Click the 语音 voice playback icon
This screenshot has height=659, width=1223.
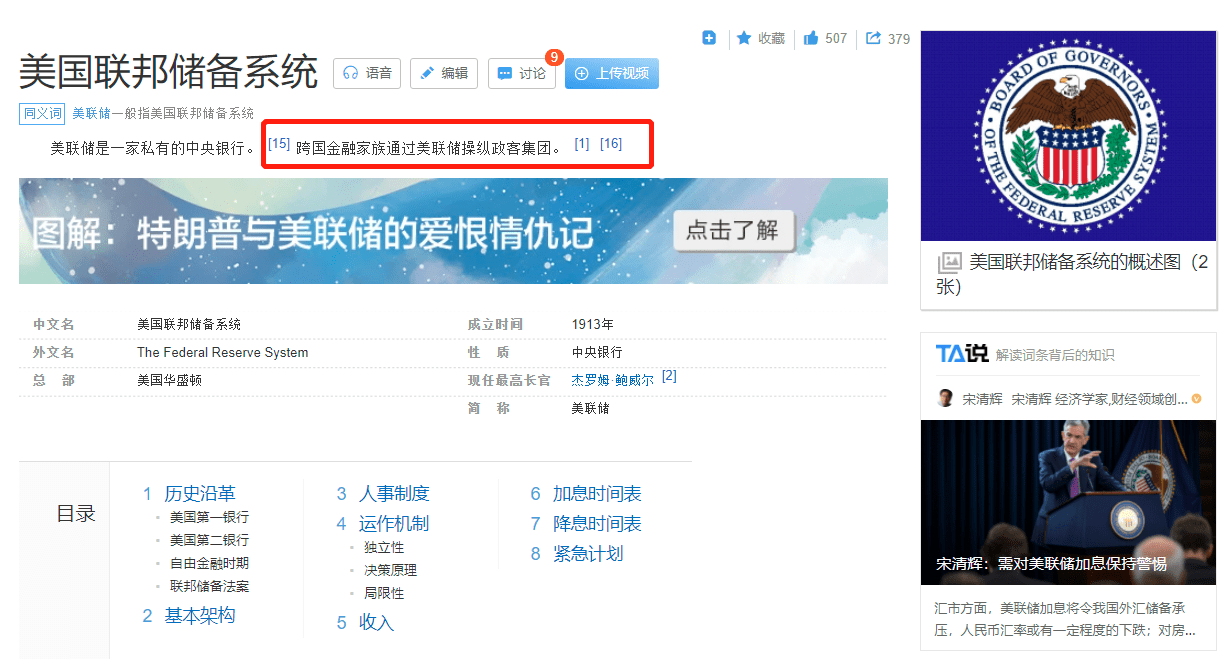[352, 73]
